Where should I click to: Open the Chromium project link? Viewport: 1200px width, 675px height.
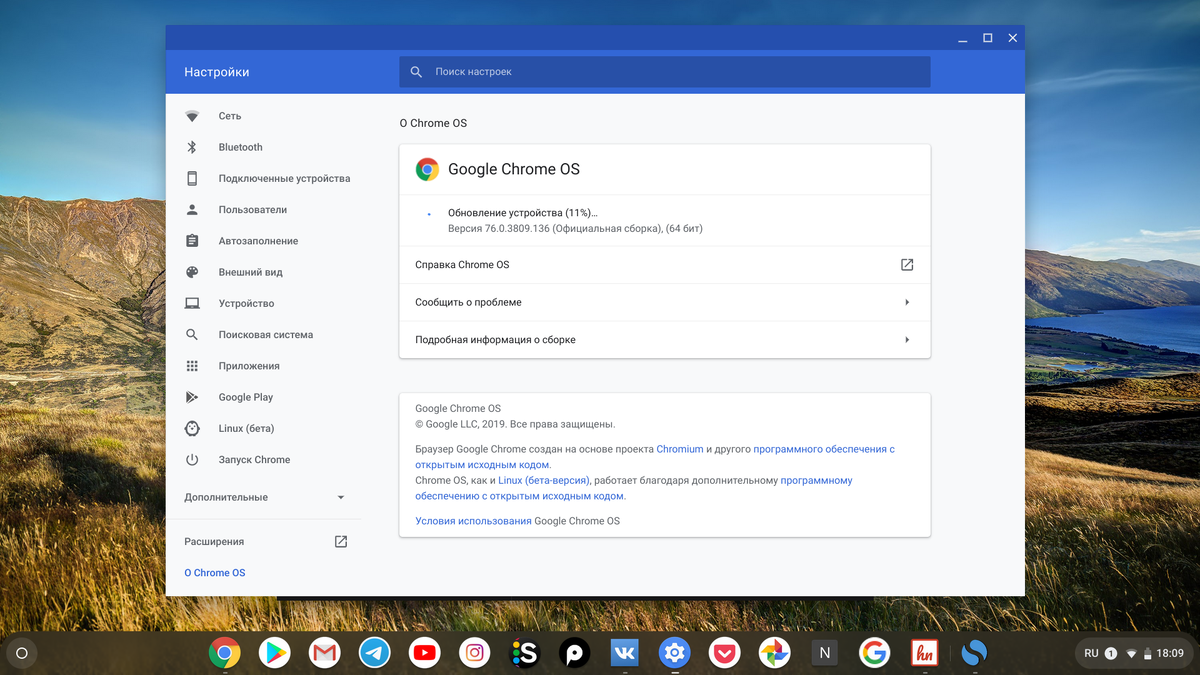tap(679, 448)
